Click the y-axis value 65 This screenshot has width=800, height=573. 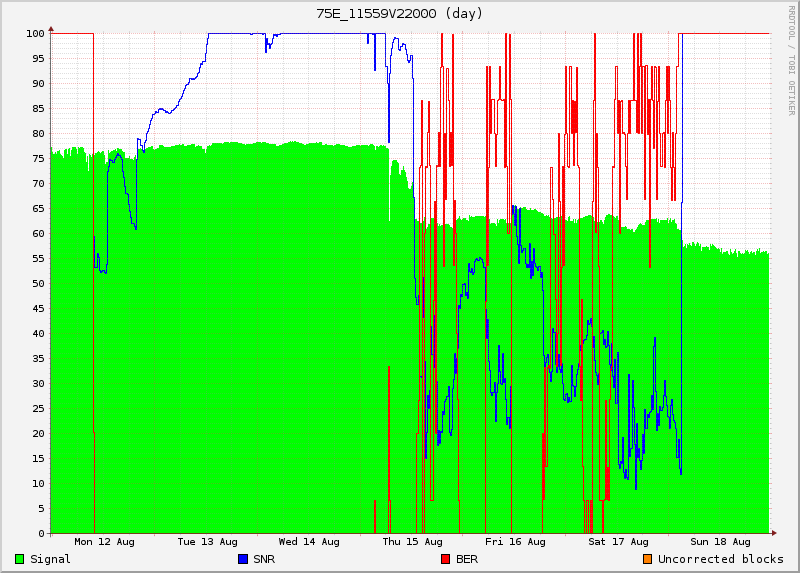(x=38, y=209)
